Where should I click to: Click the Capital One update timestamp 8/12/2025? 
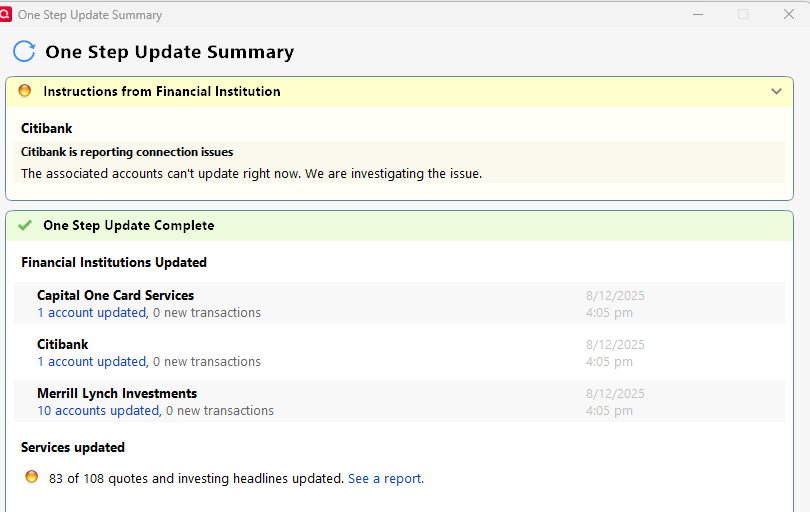pyautogui.click(x=615, y=296)
